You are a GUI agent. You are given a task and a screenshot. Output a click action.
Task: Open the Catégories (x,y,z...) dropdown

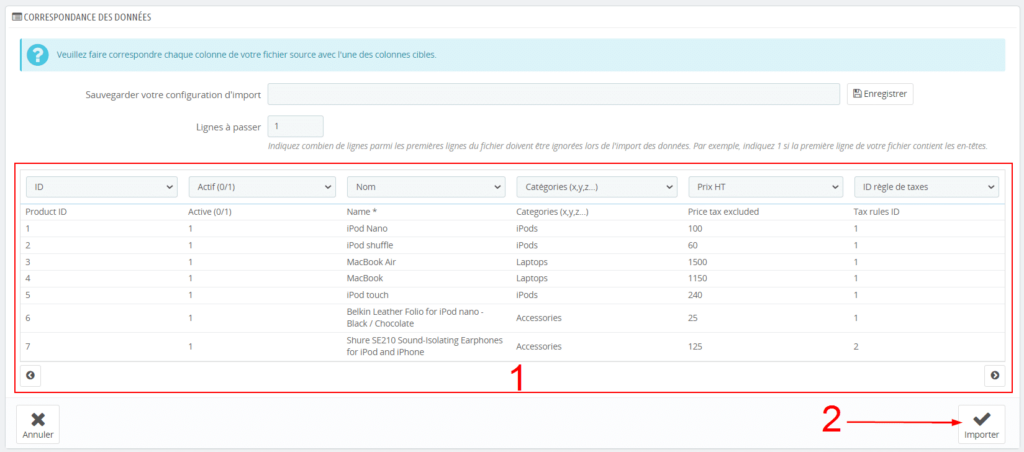[597, 187]
